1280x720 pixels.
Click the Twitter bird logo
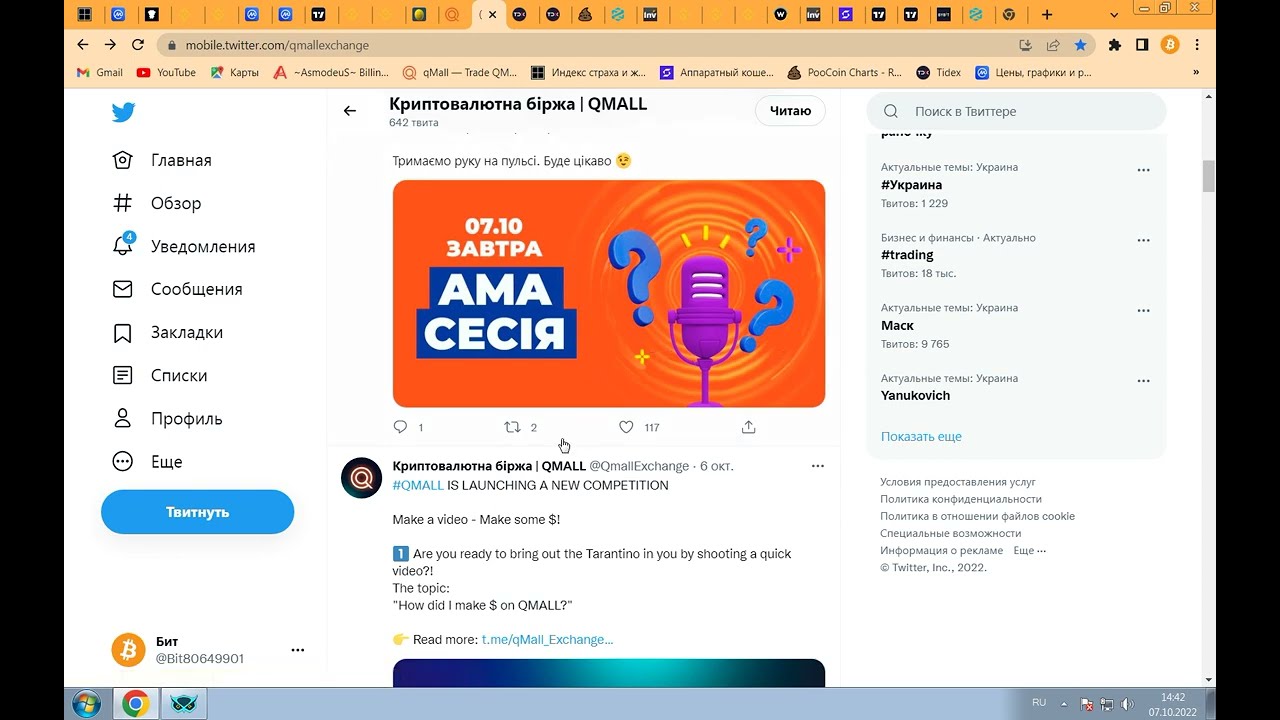[x=123, y=112]
